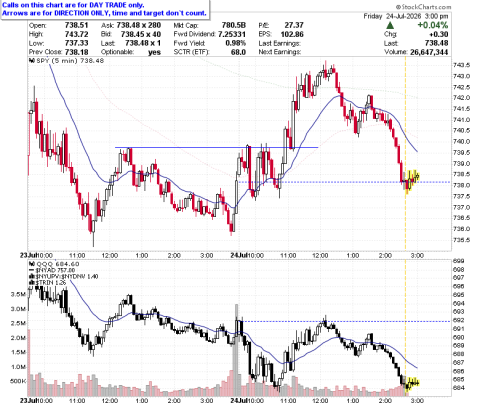This screenshot has width=480, height=406.
Task: Click the Ask quote 738.48 x 280
Action: pyautogui.click(x=139, y=25)
